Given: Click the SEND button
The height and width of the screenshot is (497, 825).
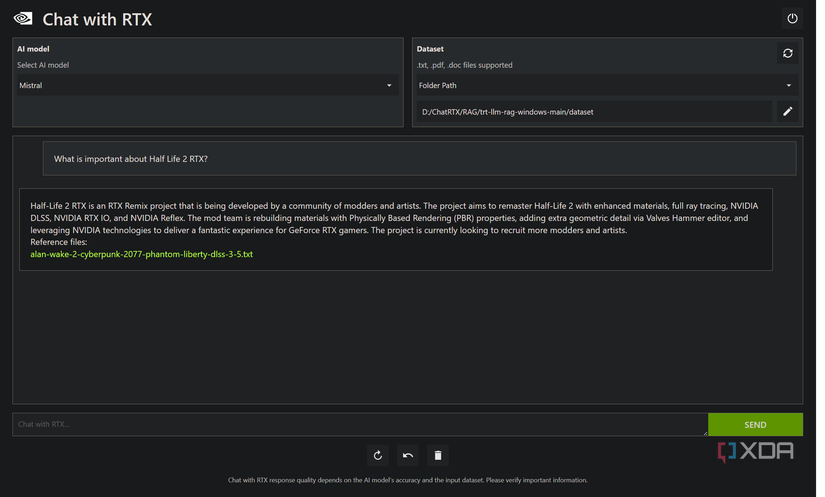Looking at the screenshot, I should coord(755,424).
